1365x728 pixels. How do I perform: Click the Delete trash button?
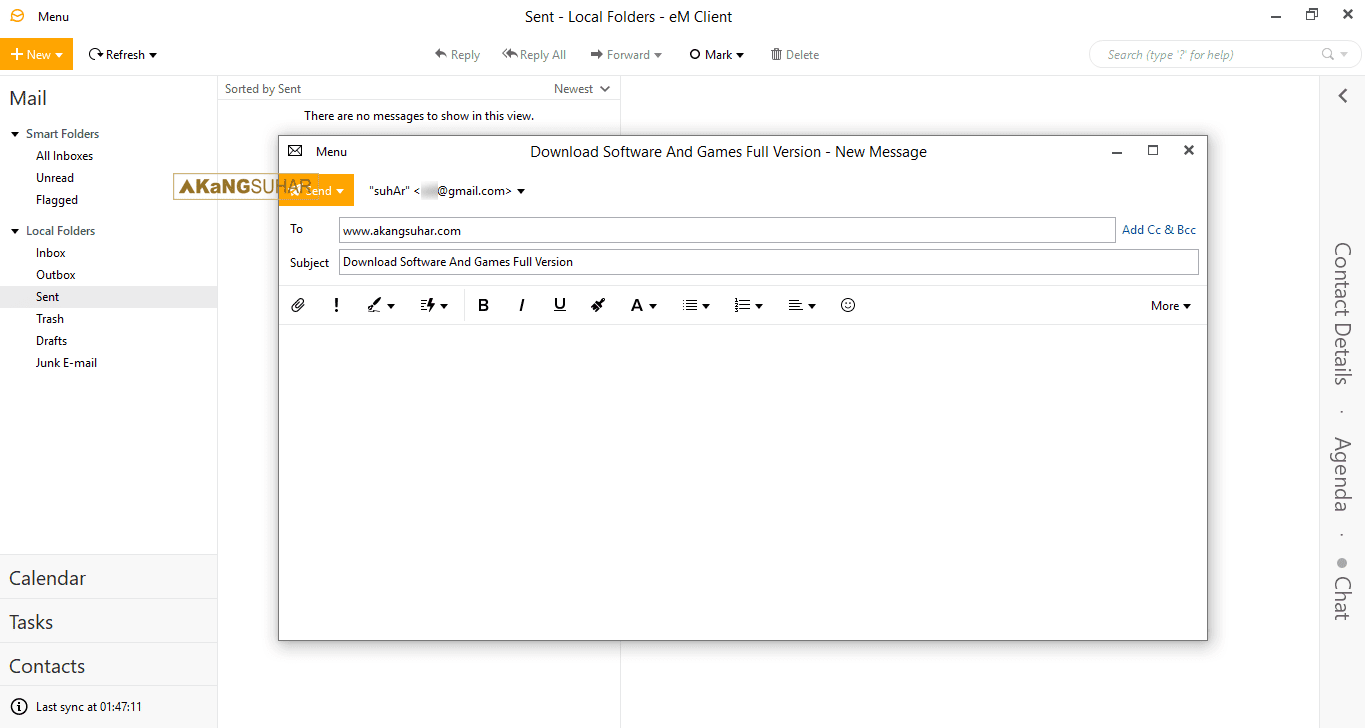pyautogui.click(x=794, y=55)
